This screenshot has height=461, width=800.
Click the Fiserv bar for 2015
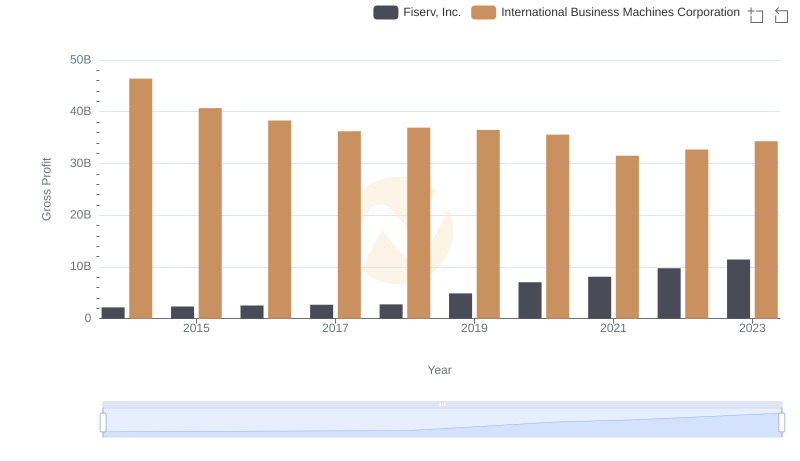(x=183, y=312)
